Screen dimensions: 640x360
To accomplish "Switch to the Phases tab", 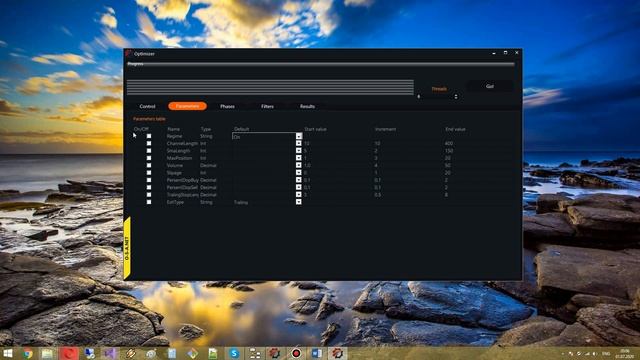I will coord(227,106).
